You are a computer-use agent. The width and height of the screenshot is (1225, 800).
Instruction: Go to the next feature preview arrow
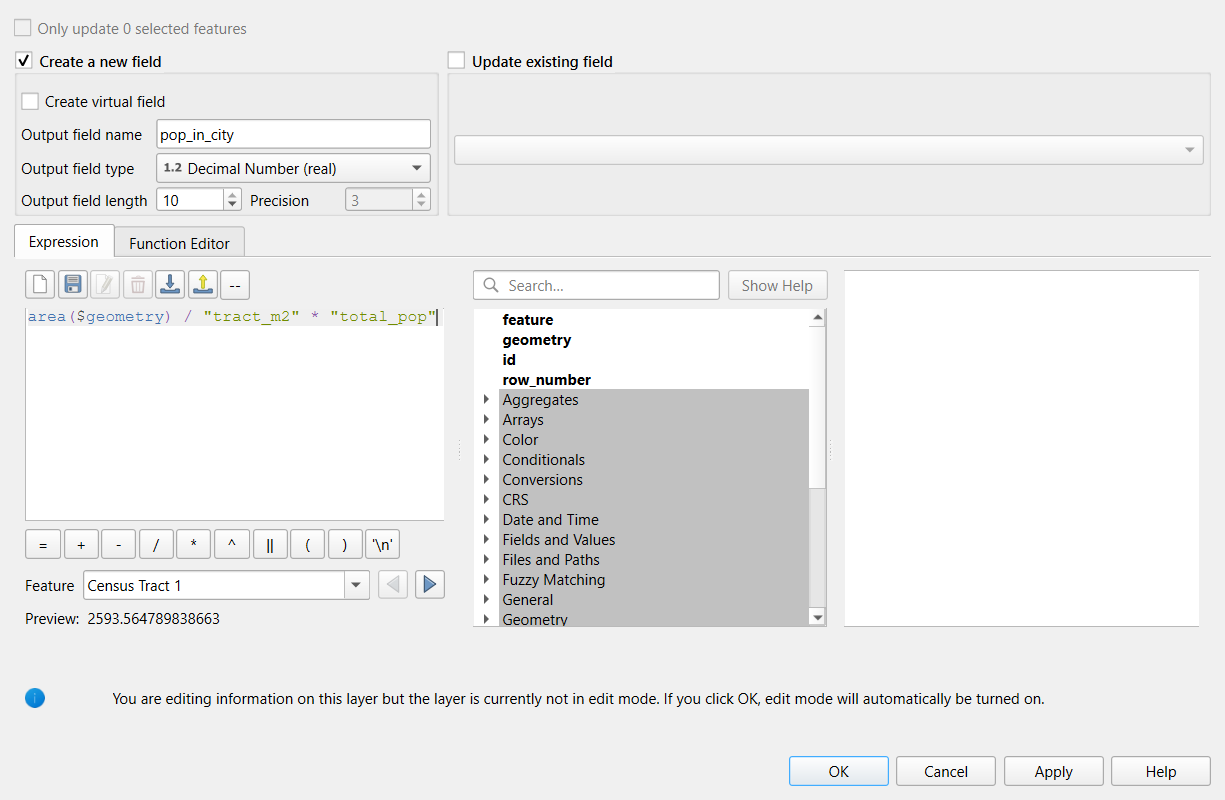tap(430, 585)
